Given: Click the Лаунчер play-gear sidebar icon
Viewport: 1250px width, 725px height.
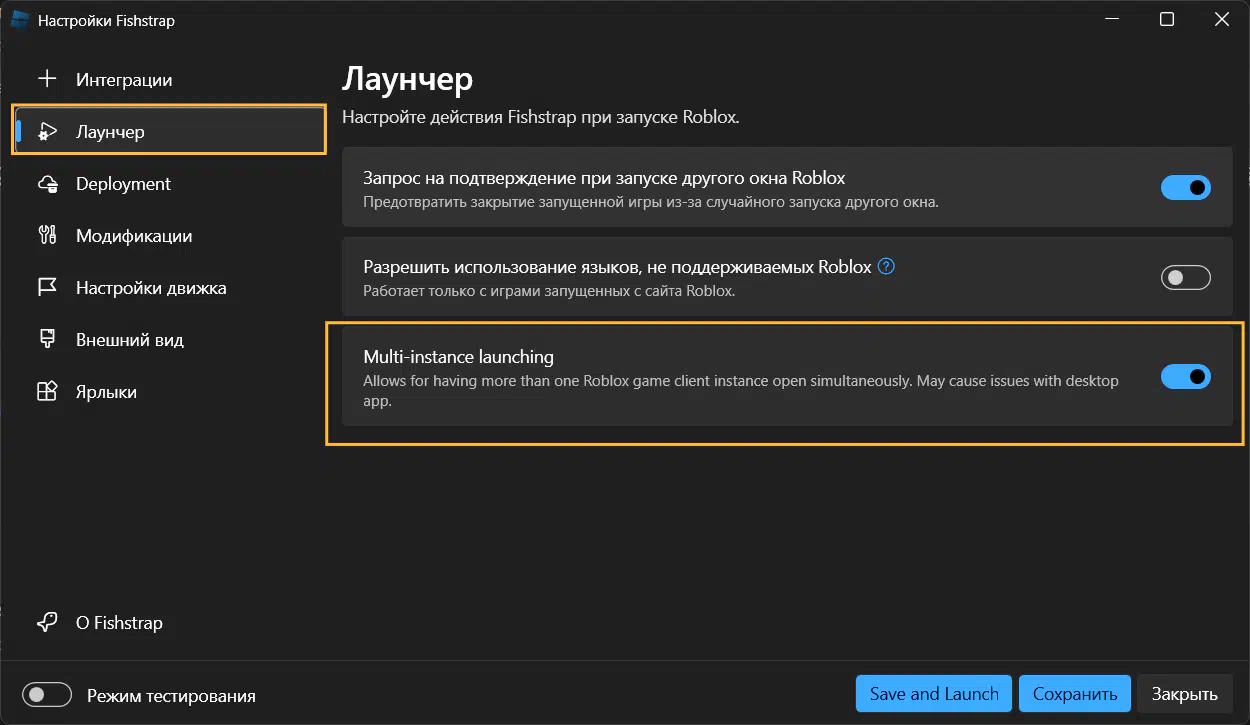Looking at the screenshot, I should point(47,132).
